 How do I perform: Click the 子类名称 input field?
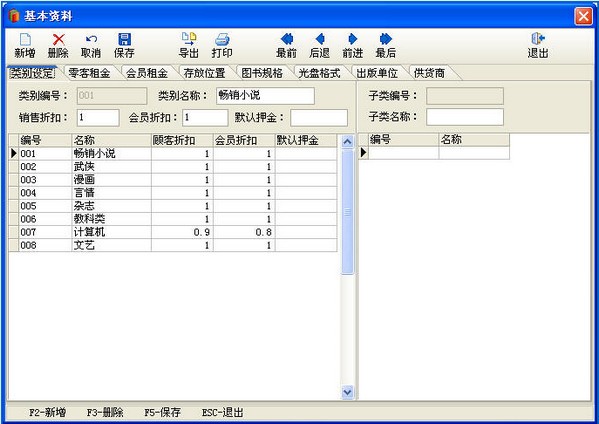click(465, 117)
